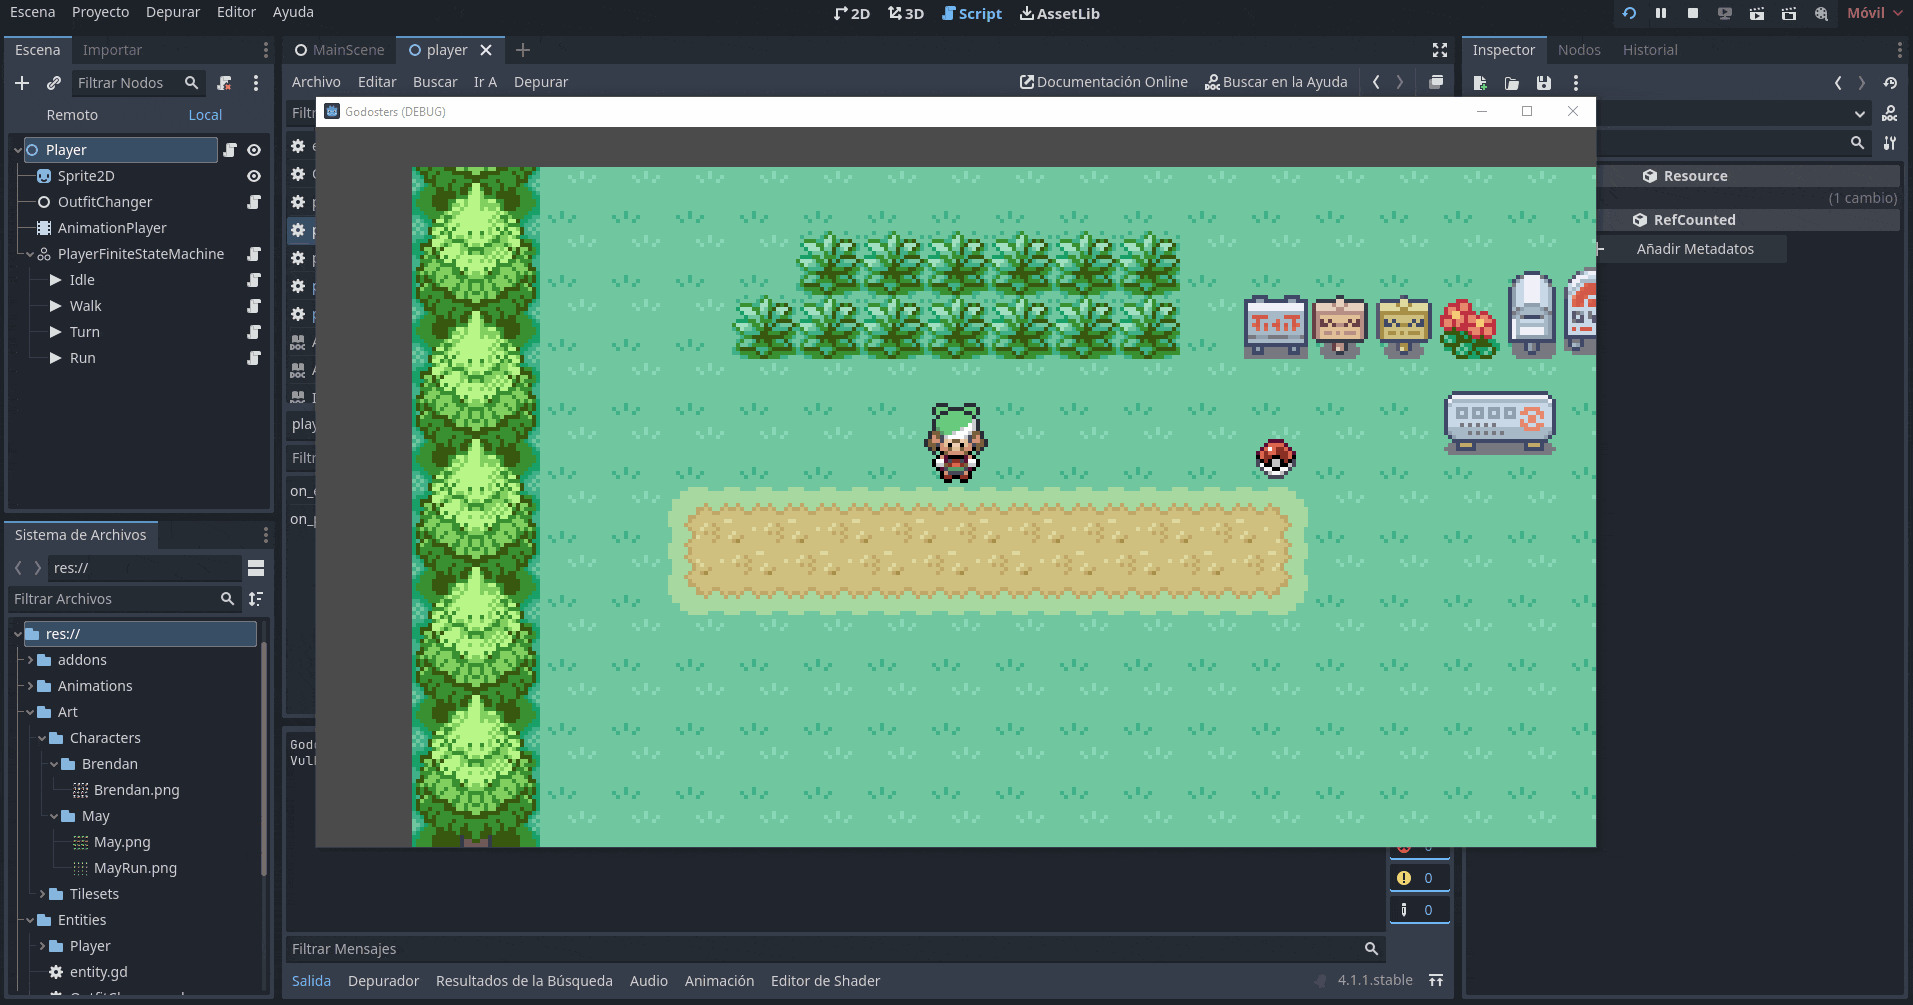Switch to the Nodos tab
The height and width of the screenshot is (1005, 1913).
pos(1579,50)
